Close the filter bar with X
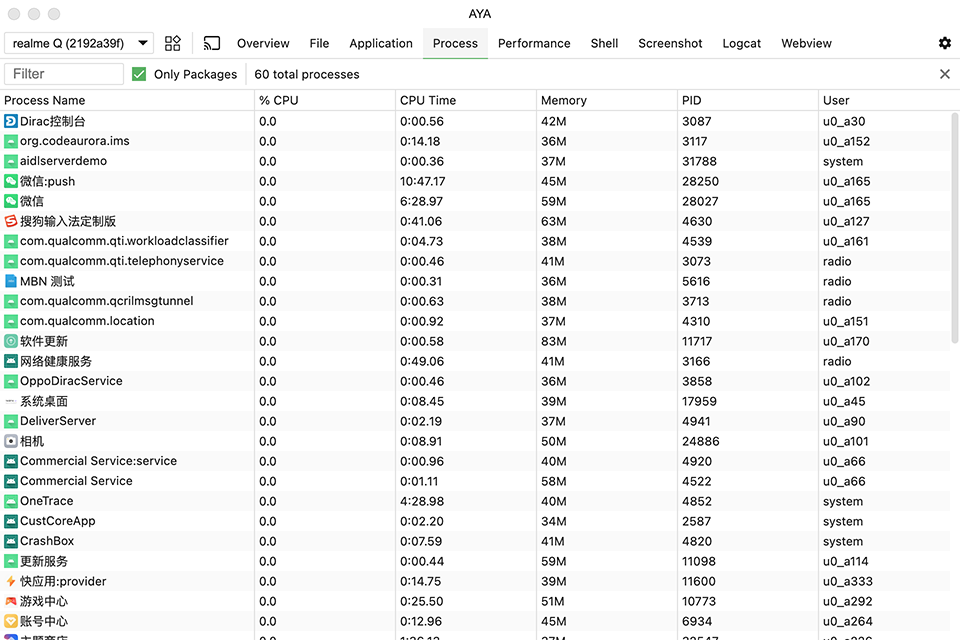960x640 pixels. (945, 74)
